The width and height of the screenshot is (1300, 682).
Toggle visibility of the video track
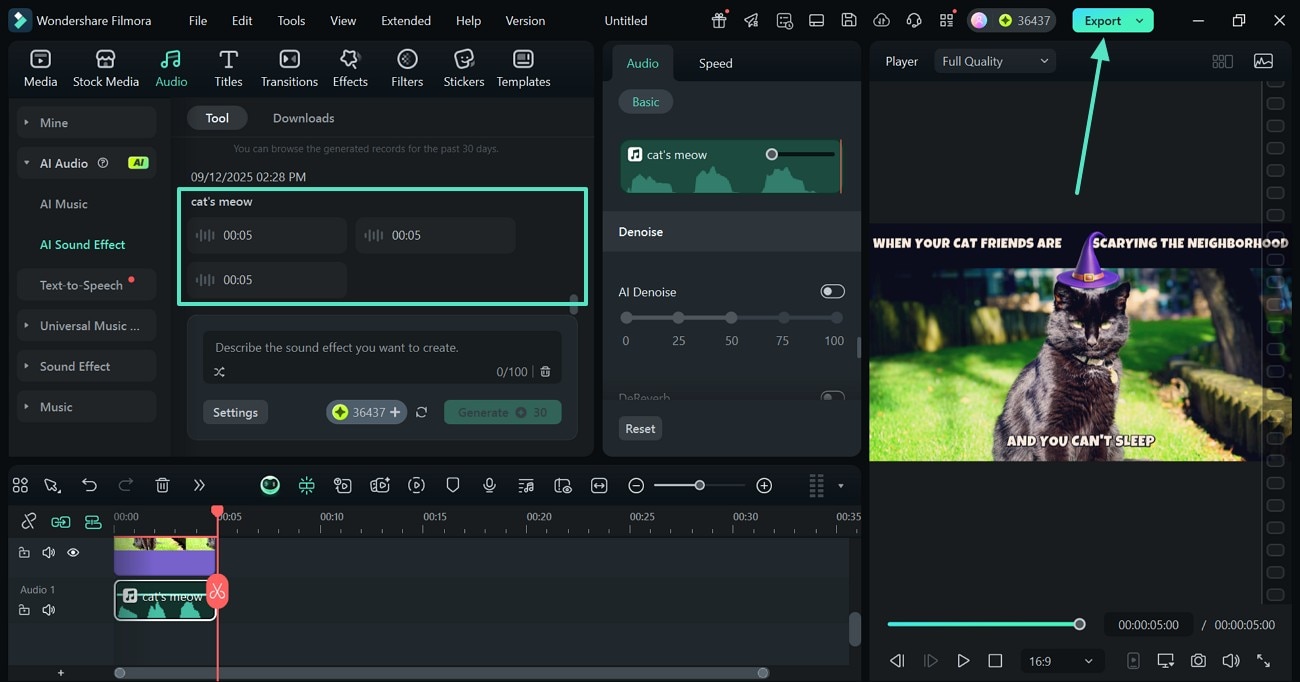point(72,552)
